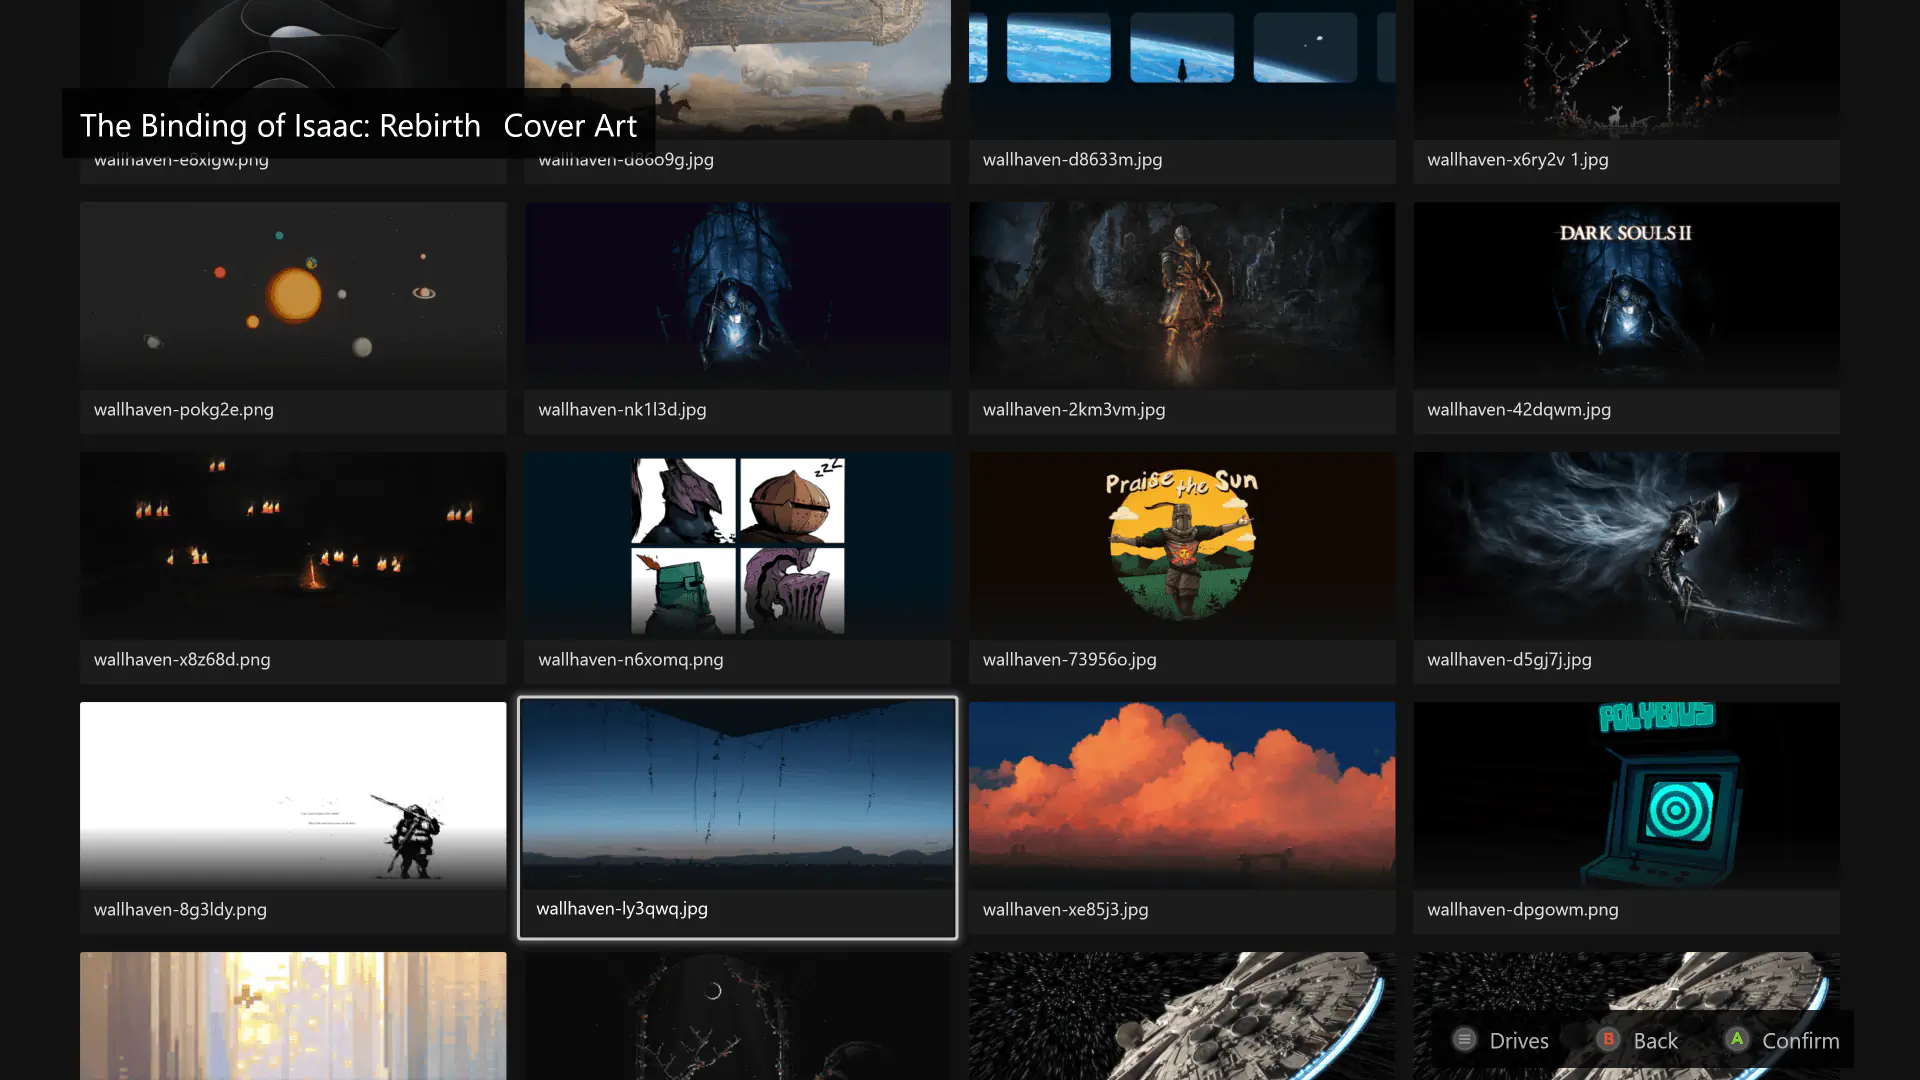Screen dimensions: 1920x1080
Task: Open the wallhaven-pokg2e.png solar system thumbnail
Action: 293,296
